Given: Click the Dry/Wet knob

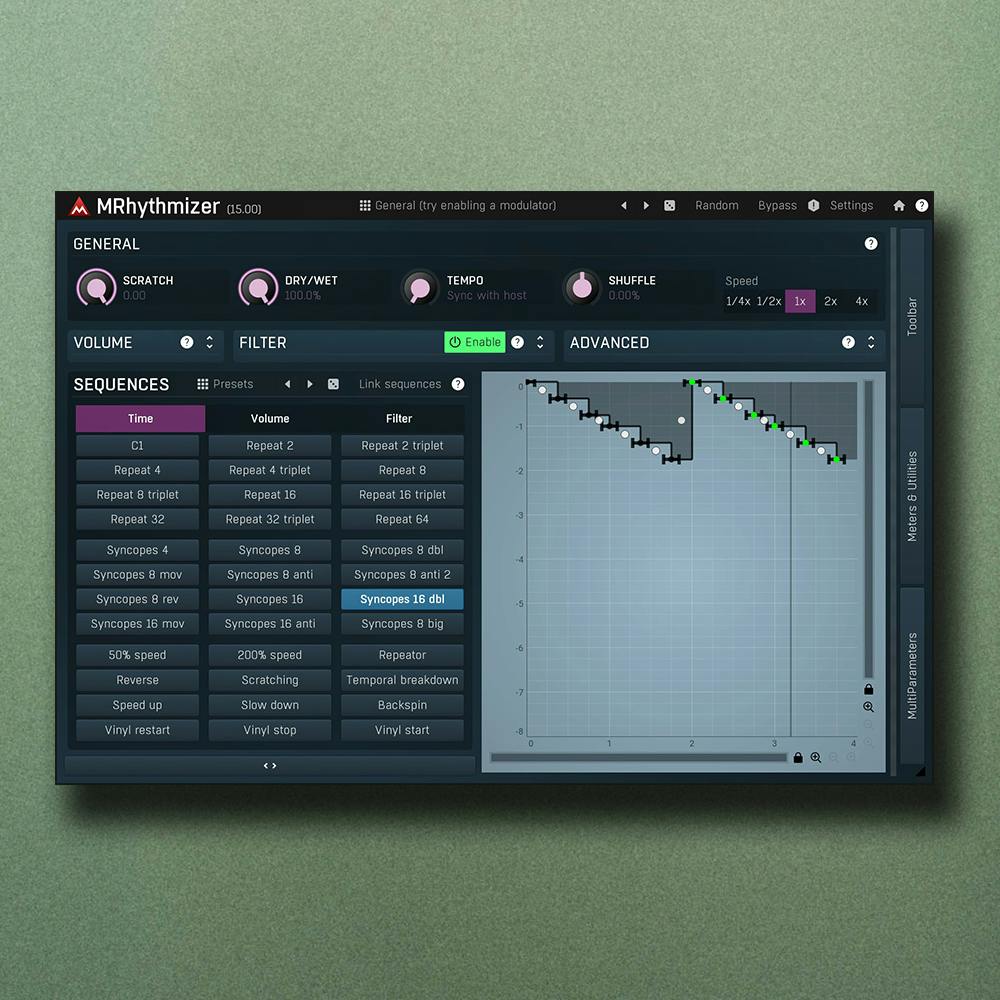Looking at the screenshot, I should 258,289.
